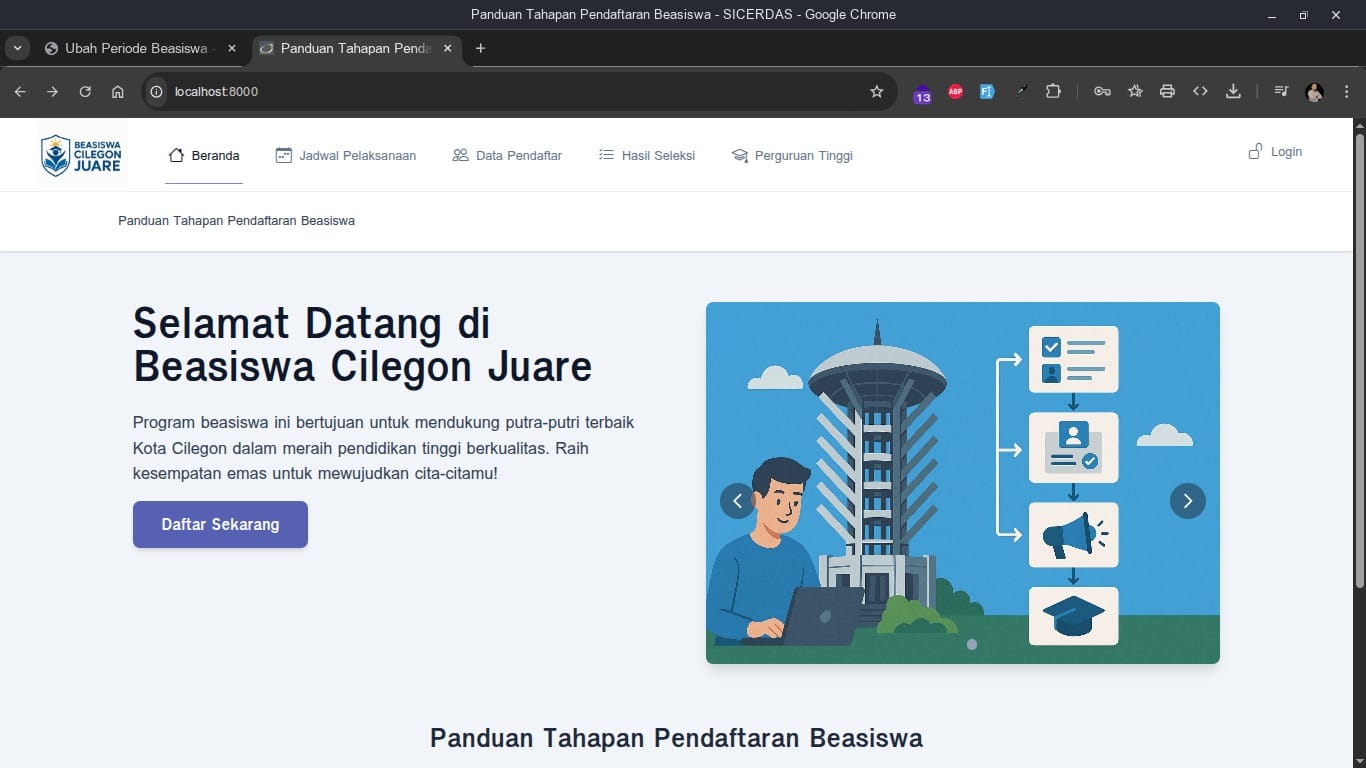Viewport: 1366px width, 768px height.
Task: Expand the tab search dropdown arrow
Action: coord(17,48)
